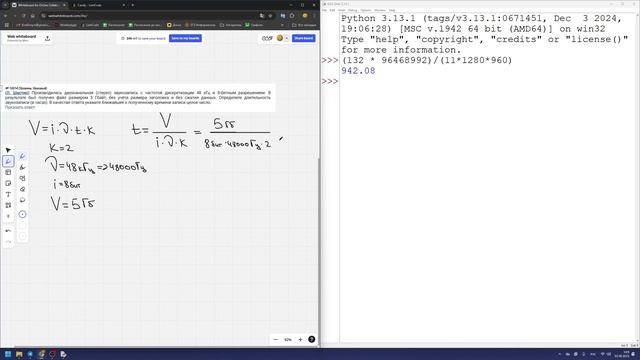Open the browser profile avatar
Viewport: 640px width, 360px height.
304,16
